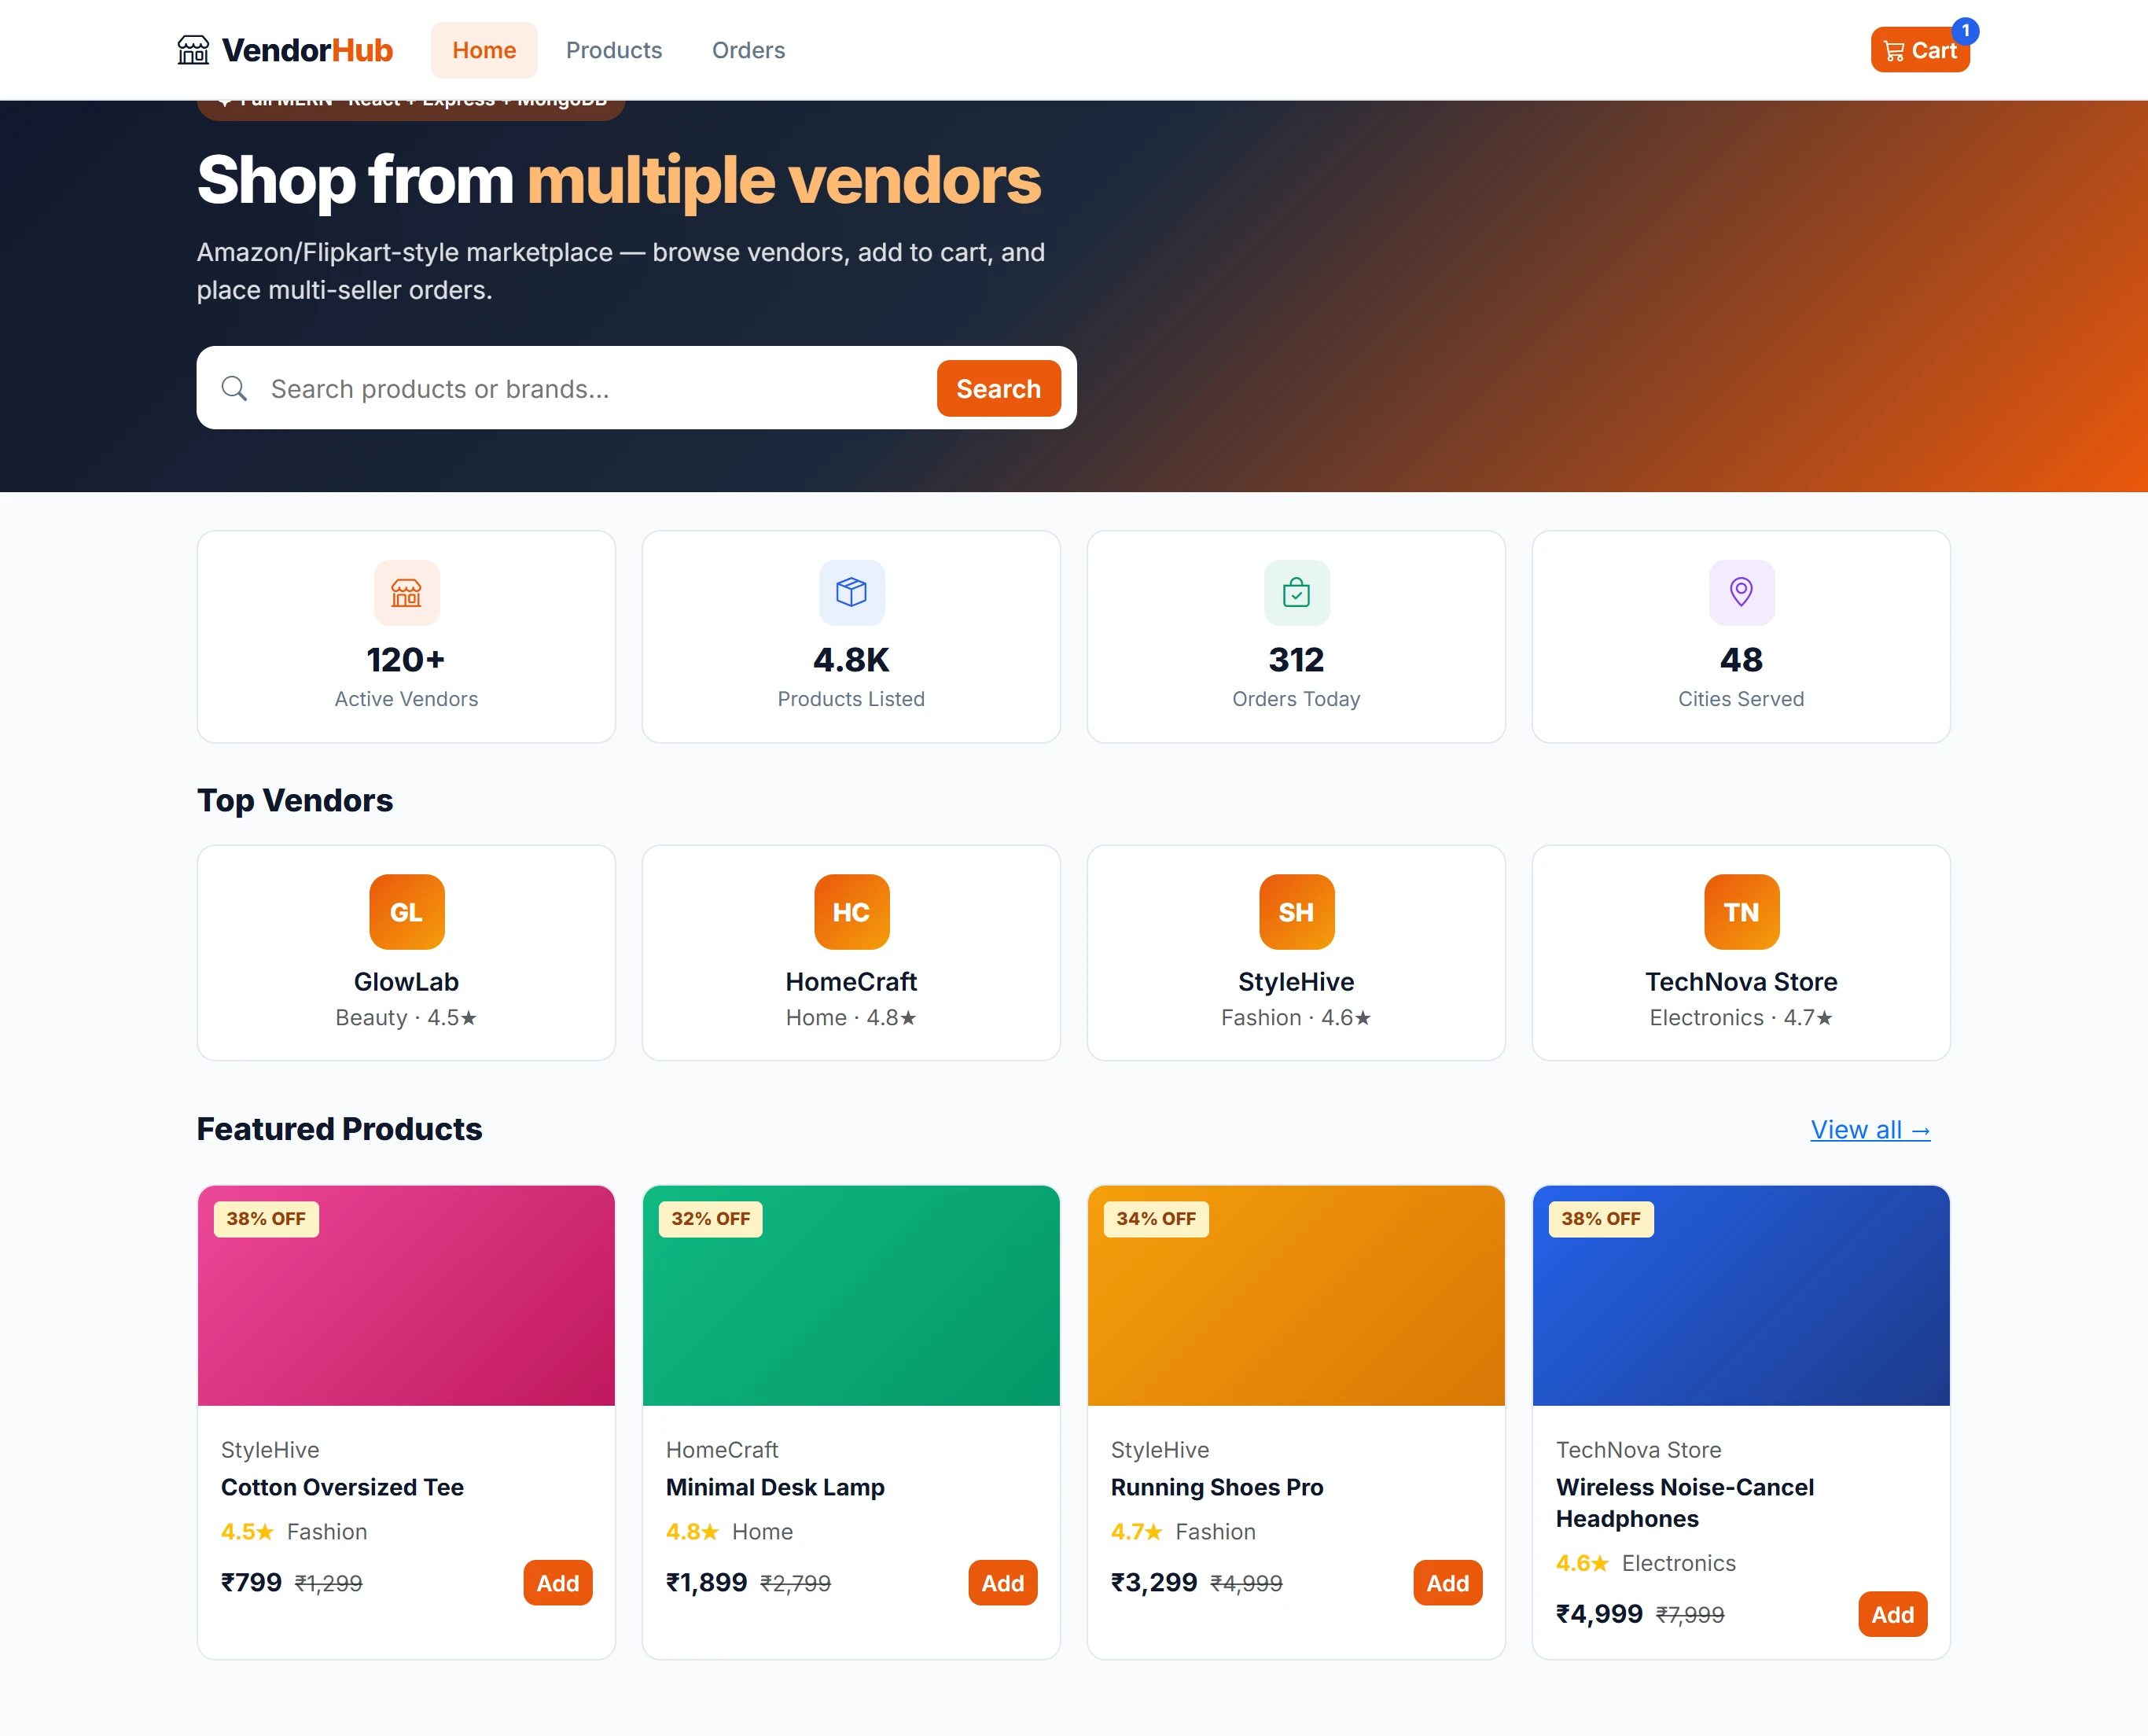Click the 32% OFF badge on Desk Lamp

coord(711,1219)
